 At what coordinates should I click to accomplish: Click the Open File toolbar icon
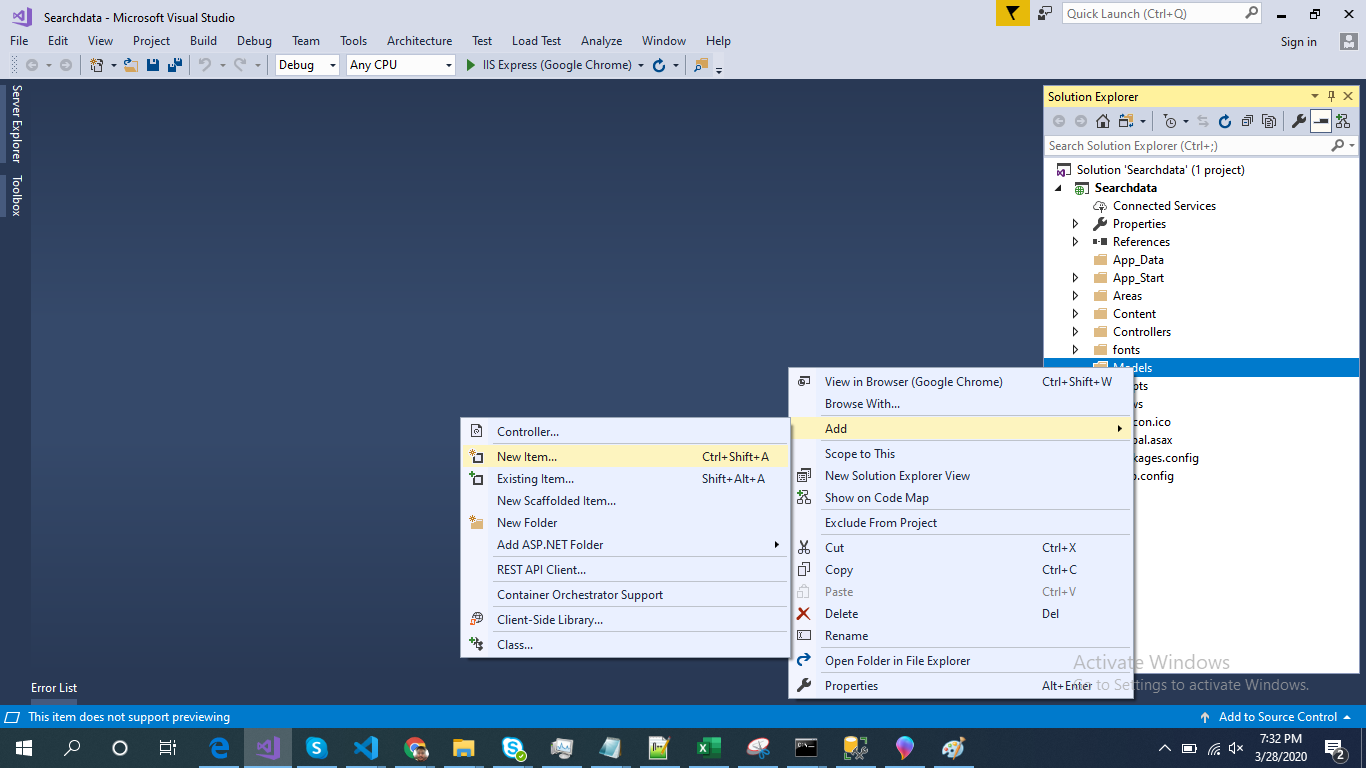(130, 65)
